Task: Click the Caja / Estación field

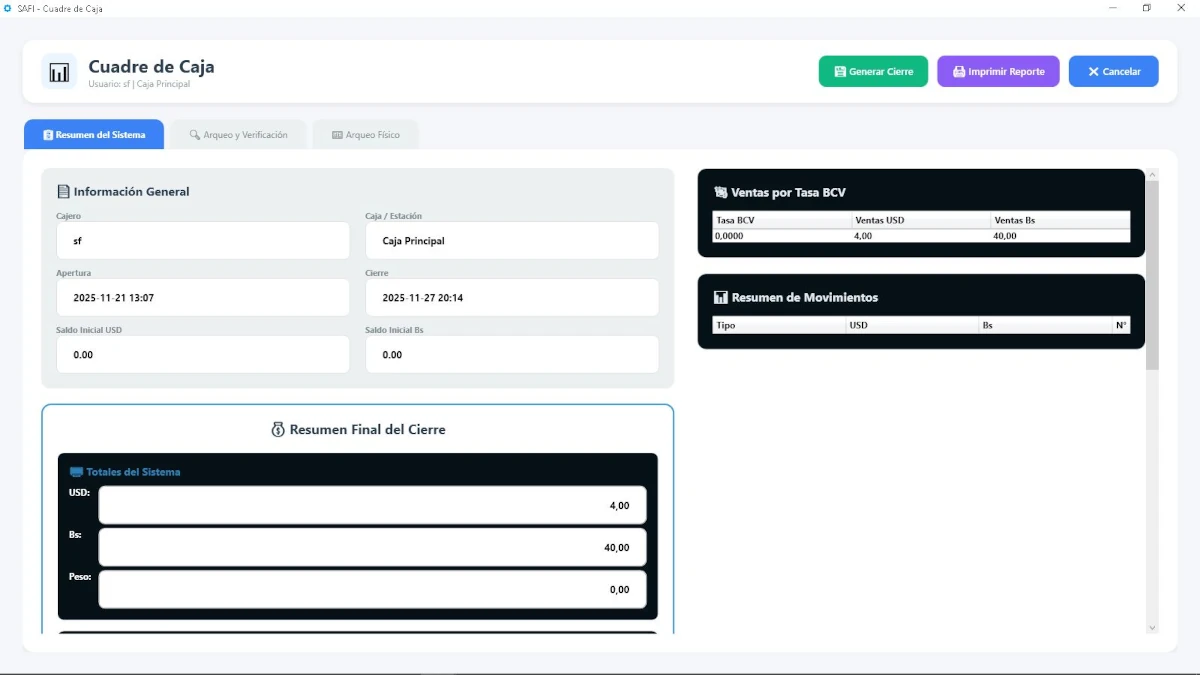Action: (x=511, y=241)
